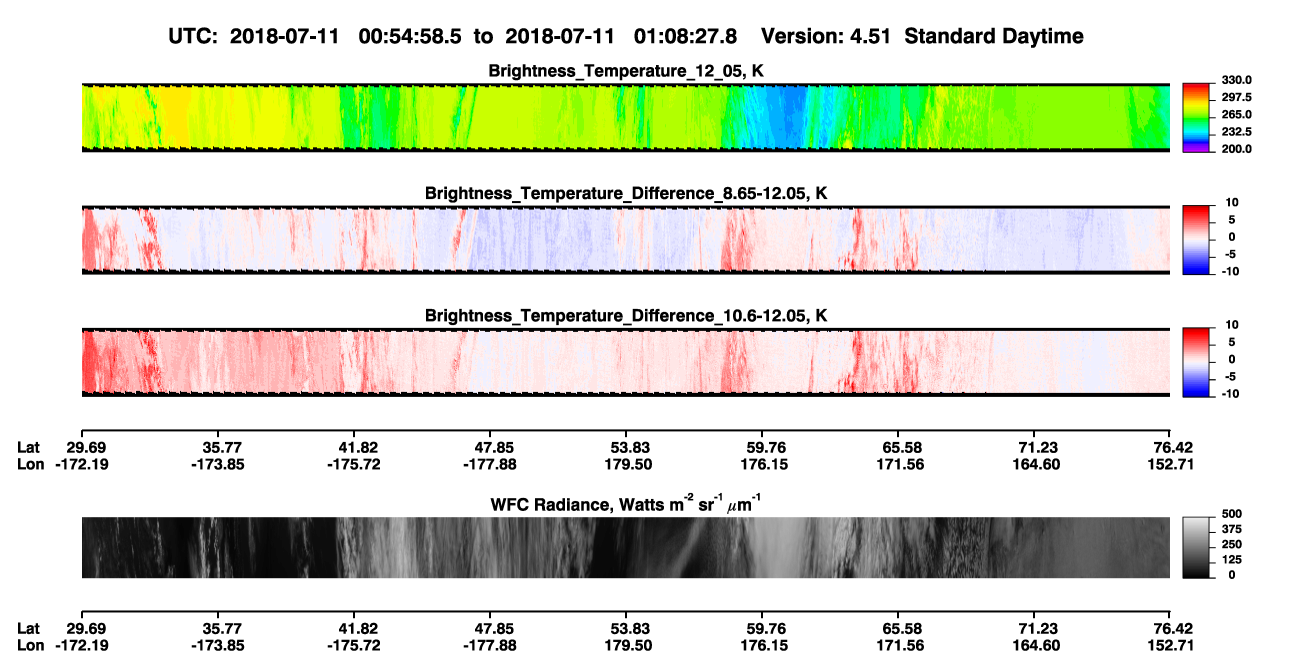Click the 375 tick on WFC colorbar
This screenshot has height=667, width=1300.
1231,530
